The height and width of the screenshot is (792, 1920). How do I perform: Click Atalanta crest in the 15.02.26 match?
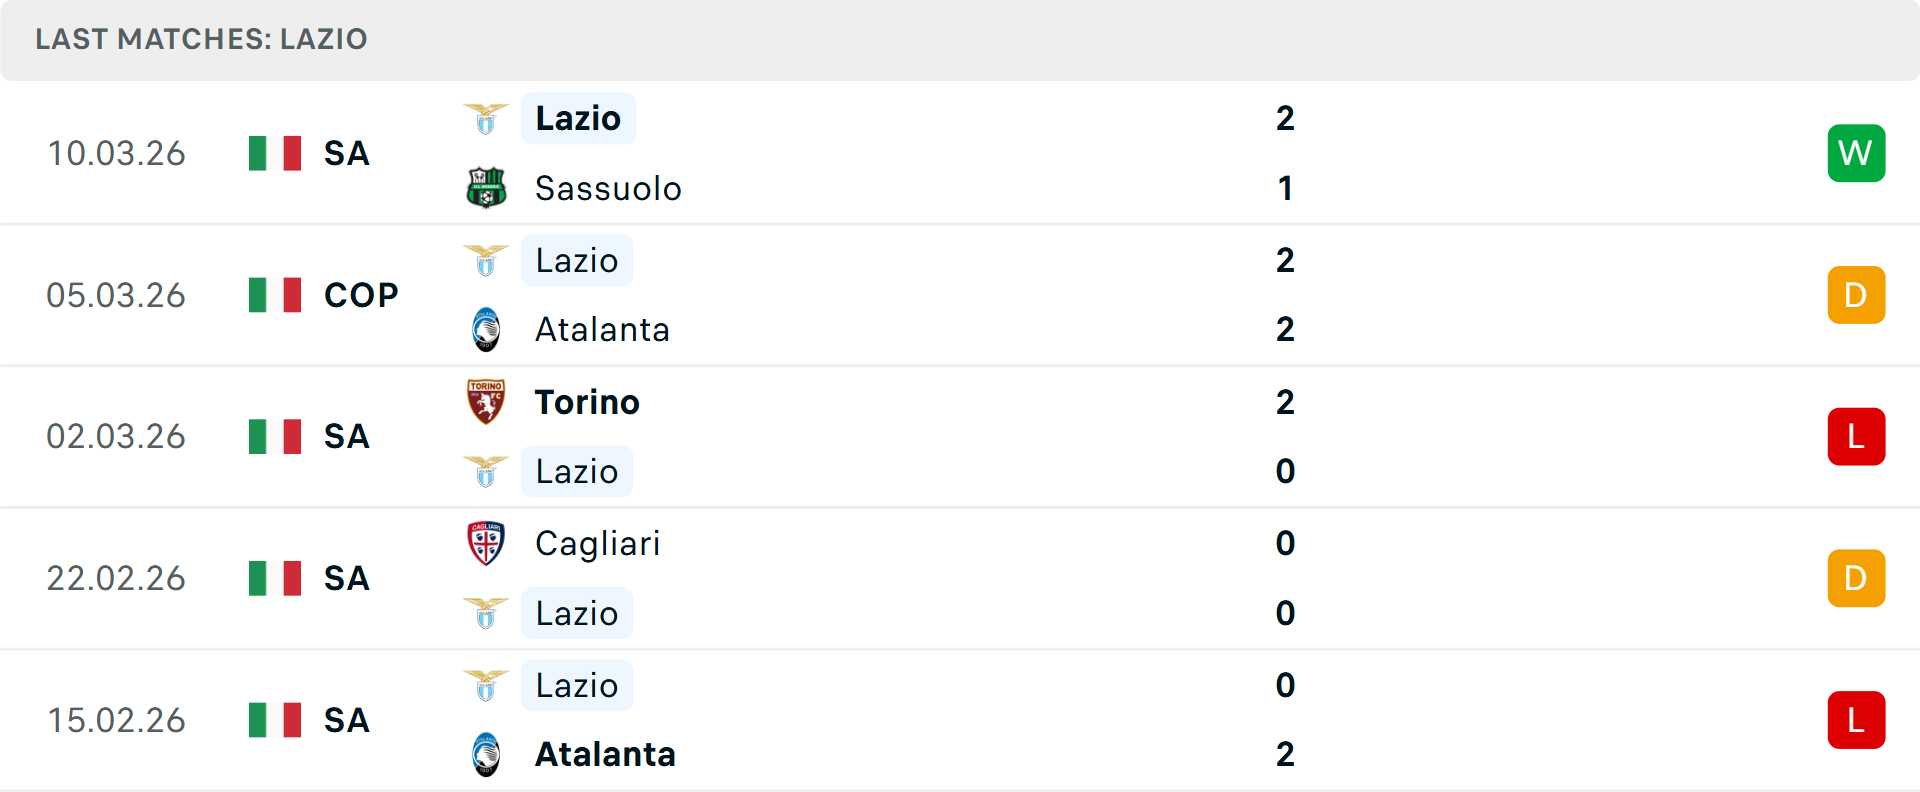486,755
